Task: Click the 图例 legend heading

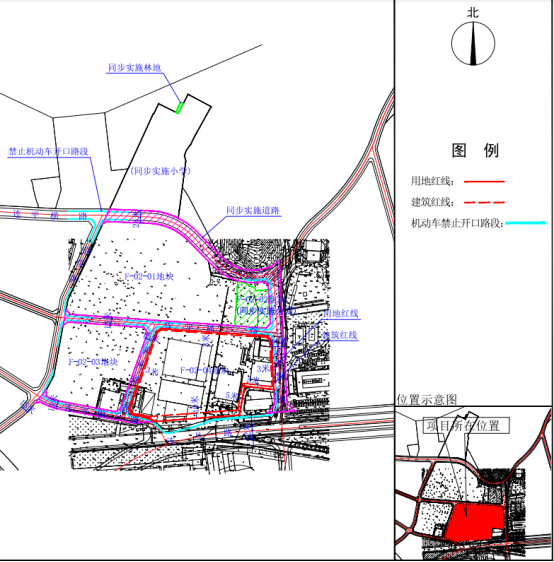Action: (x=475, y=151)
